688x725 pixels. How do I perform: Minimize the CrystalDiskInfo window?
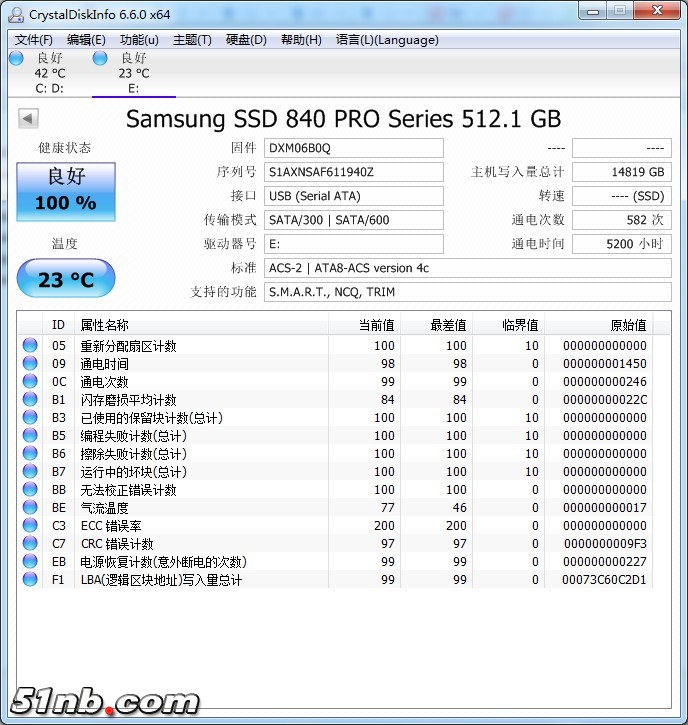coord(593,11)
